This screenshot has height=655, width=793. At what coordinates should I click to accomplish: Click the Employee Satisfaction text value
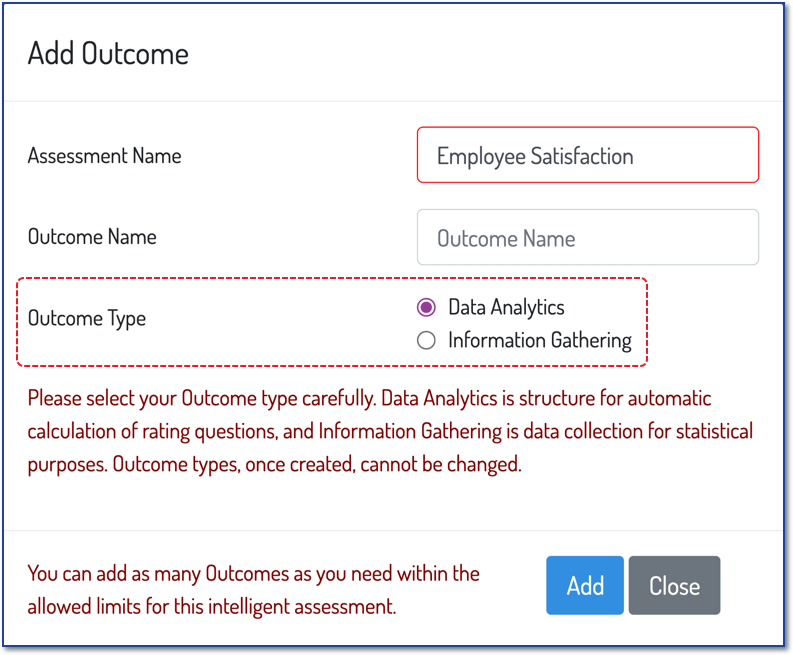535,156
